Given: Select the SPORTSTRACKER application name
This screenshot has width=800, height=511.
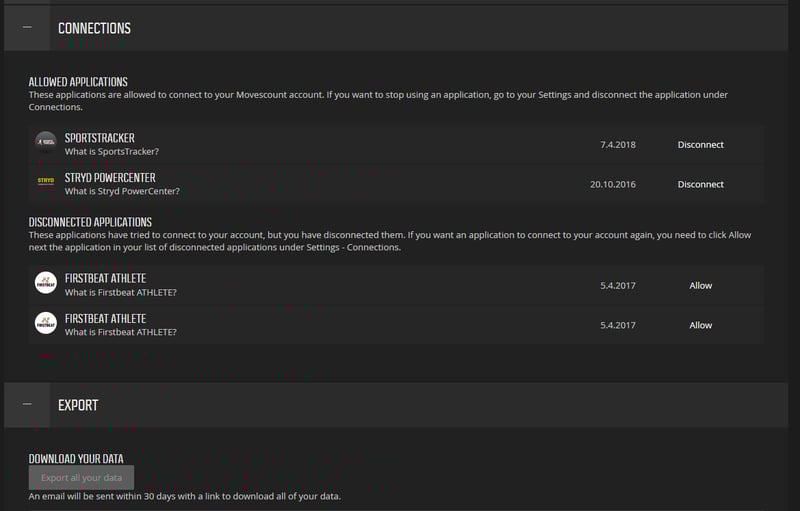Looking at the screenshot, I should pos(100,138).
